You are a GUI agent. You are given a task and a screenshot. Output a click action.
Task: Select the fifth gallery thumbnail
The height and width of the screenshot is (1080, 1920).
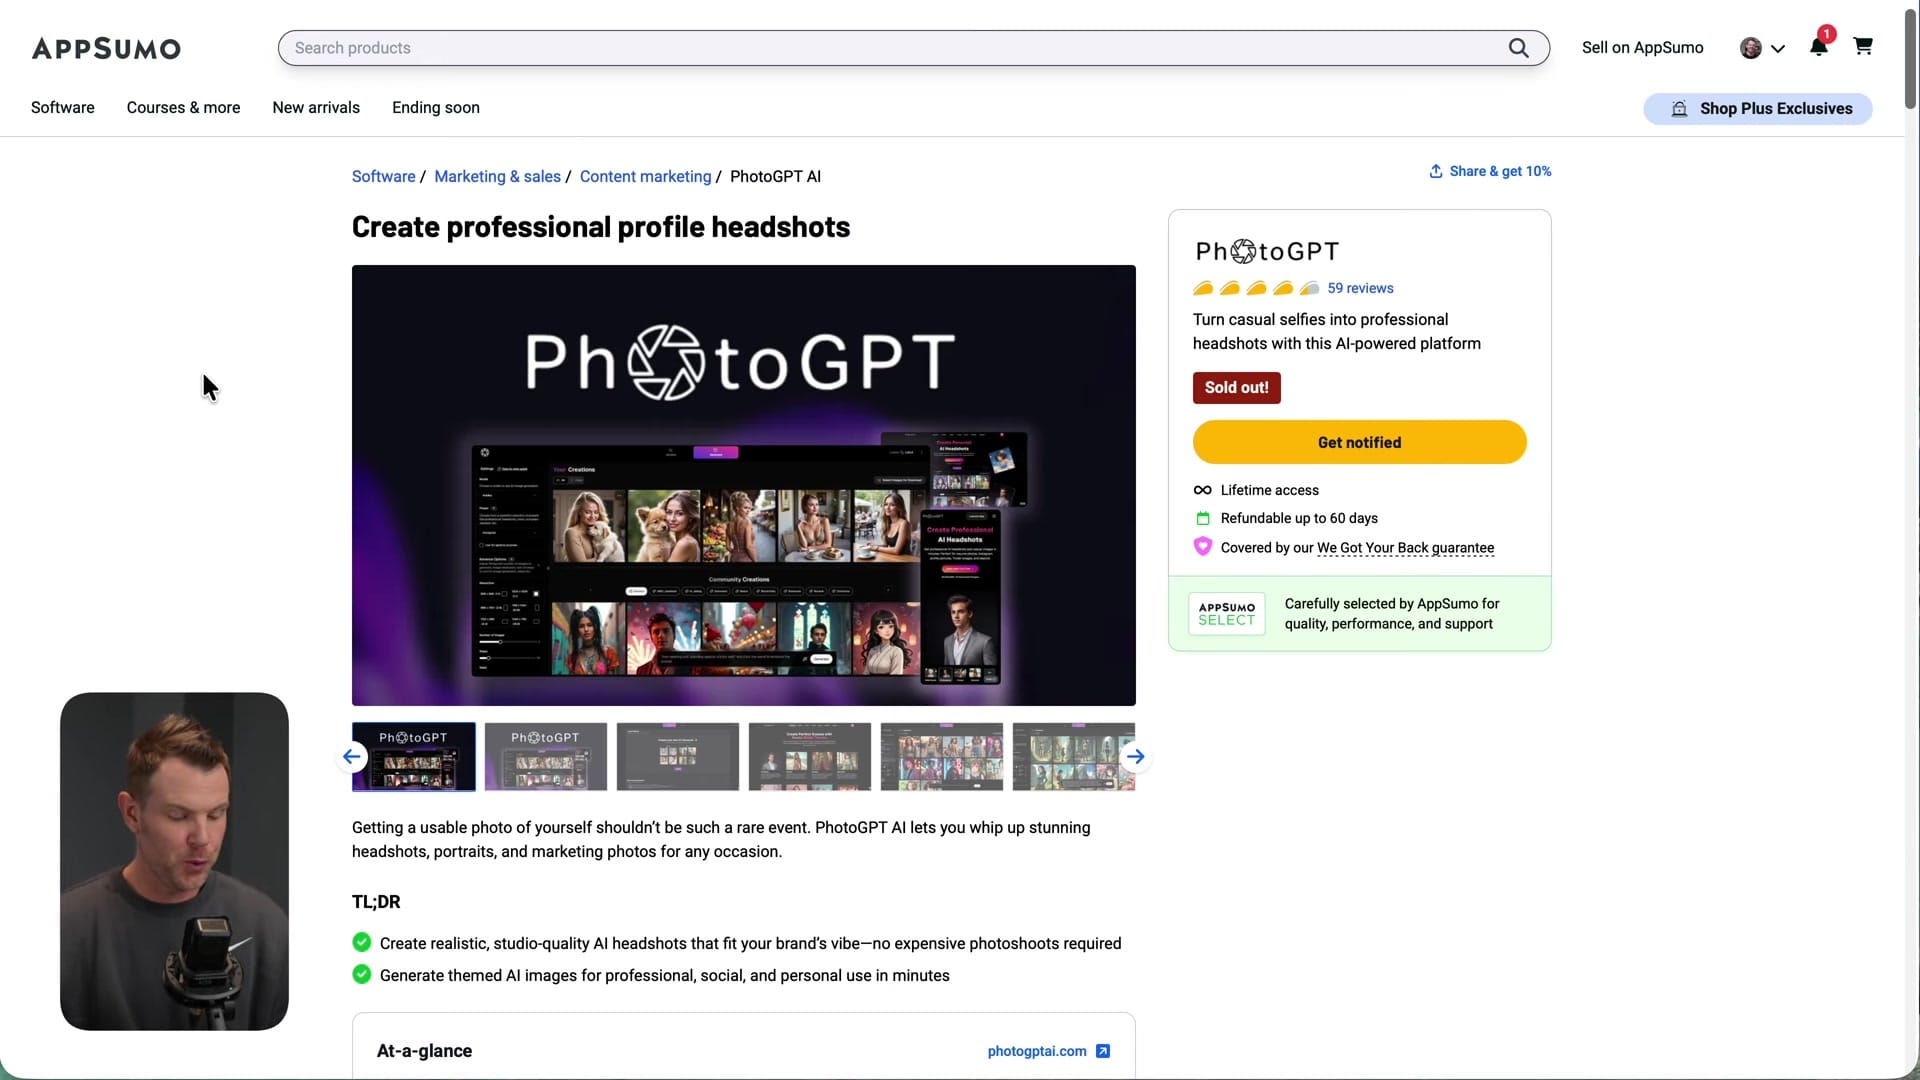[942, 757]
